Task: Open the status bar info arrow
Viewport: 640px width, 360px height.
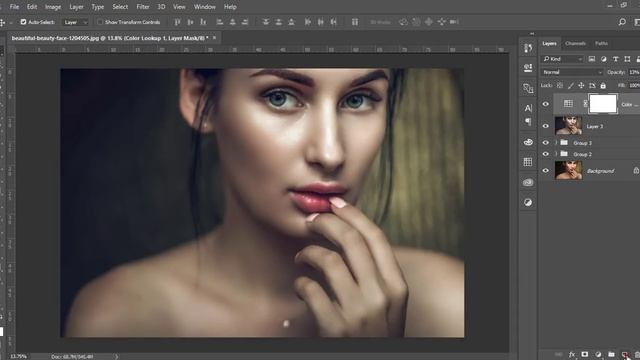Action: [116, 356]
